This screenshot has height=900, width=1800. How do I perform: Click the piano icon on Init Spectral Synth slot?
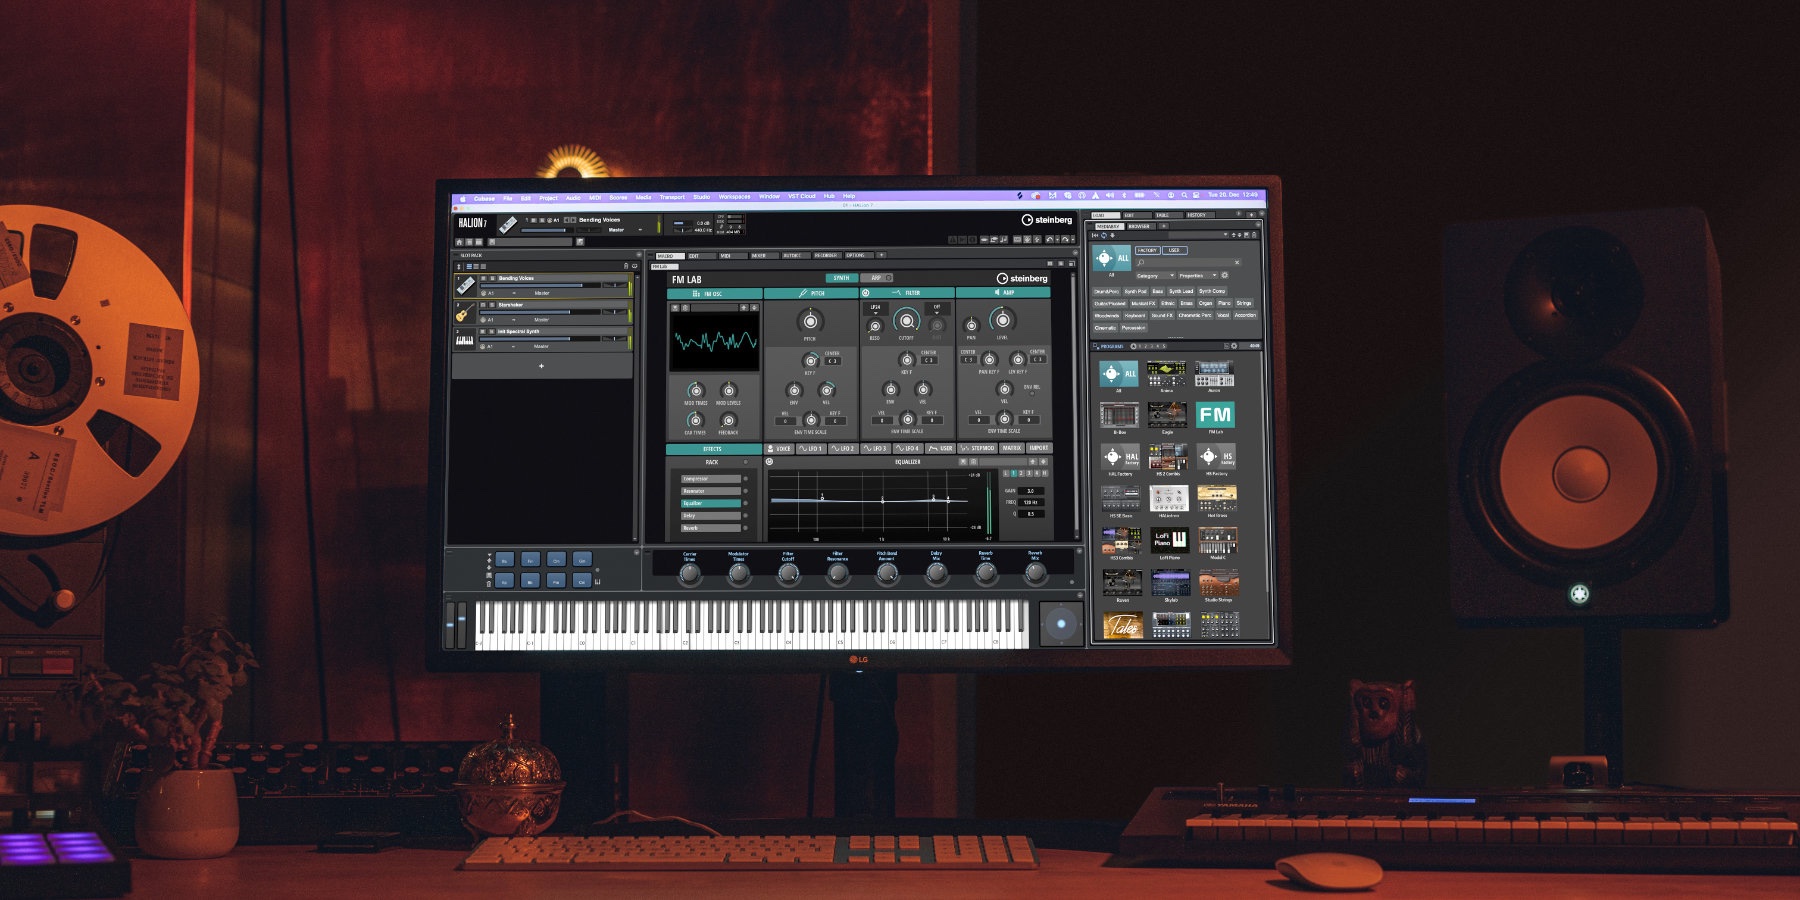point(465,339)
